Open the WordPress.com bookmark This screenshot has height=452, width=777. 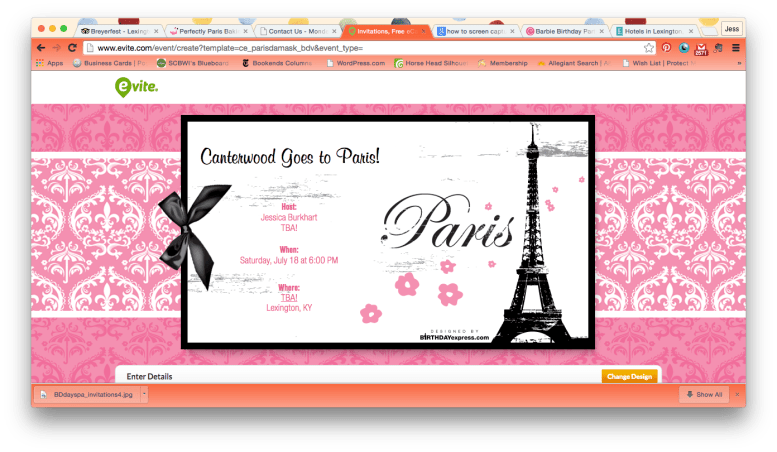tap(356, 63)
